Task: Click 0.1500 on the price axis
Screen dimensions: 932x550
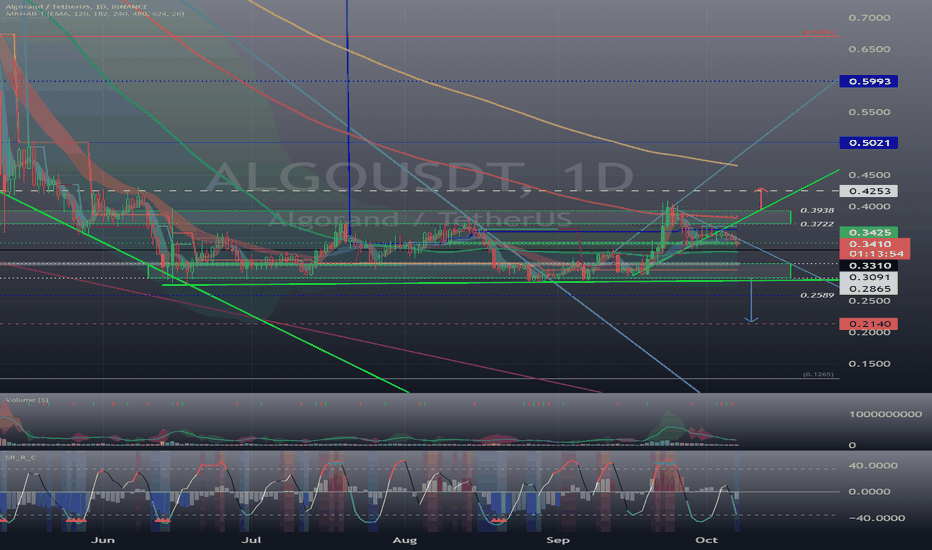Action: click(869, 364)
